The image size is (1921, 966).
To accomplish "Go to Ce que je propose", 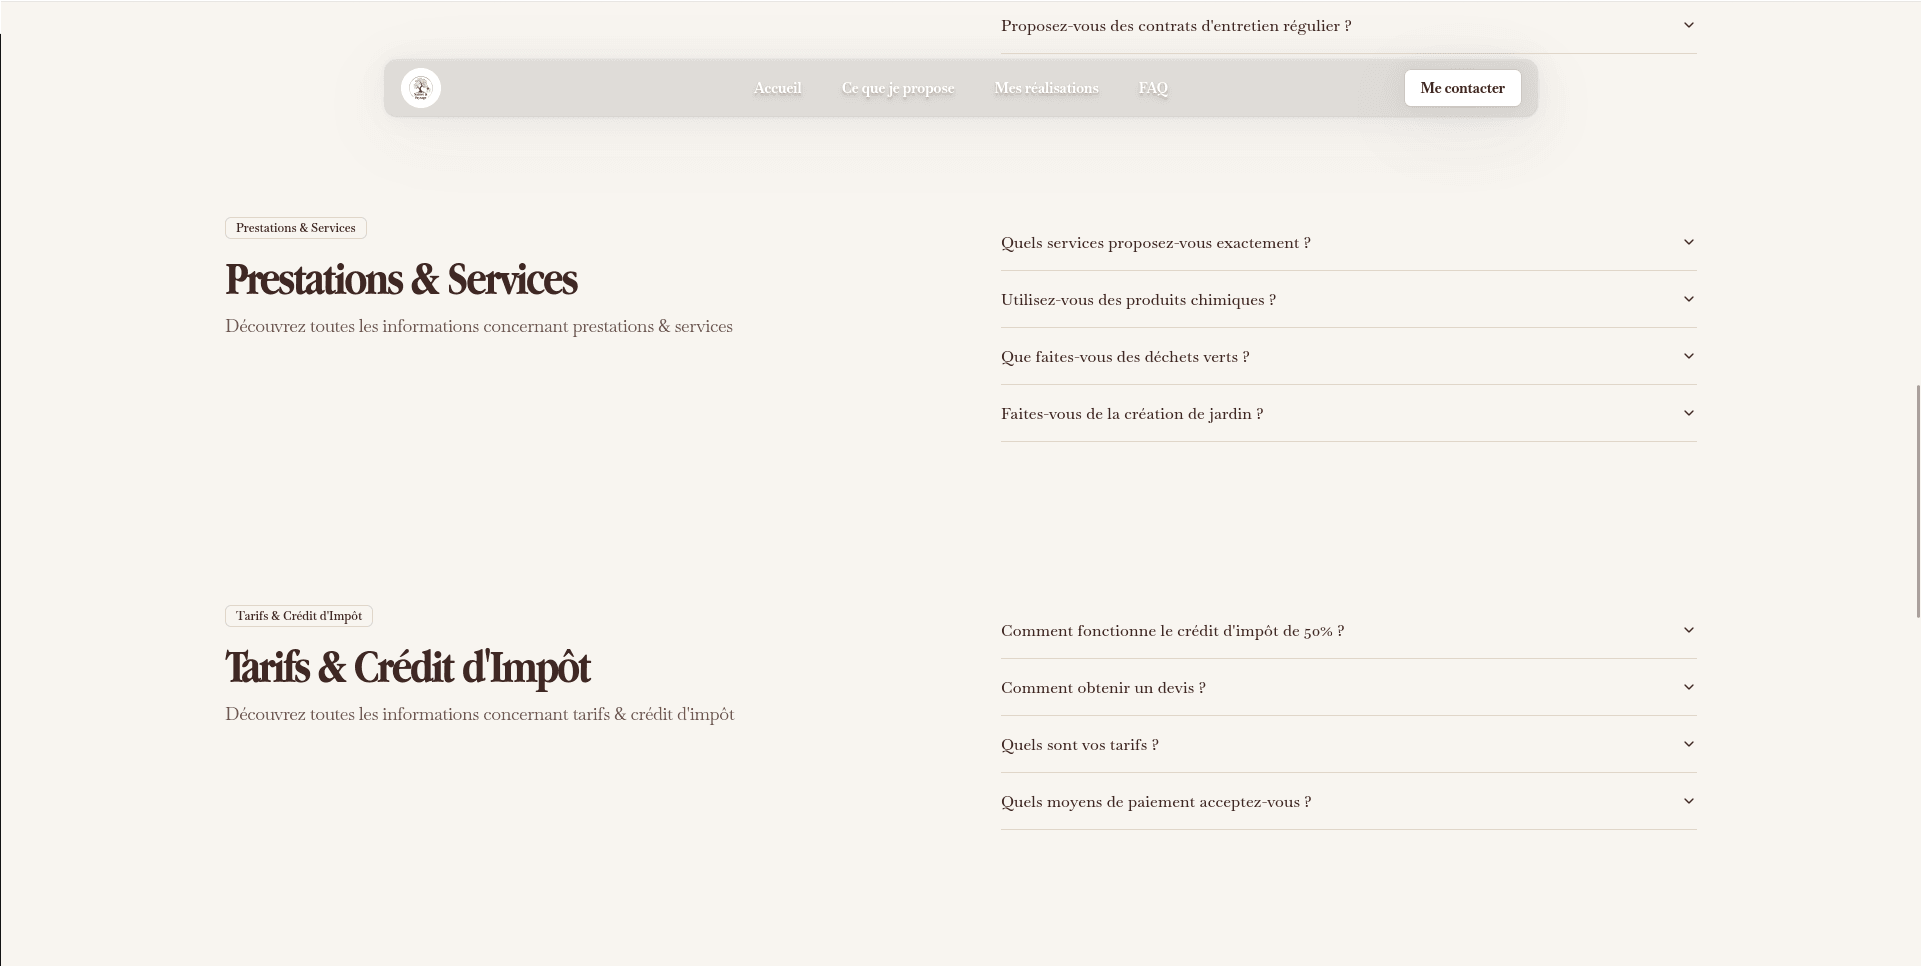I will point(897,88).
